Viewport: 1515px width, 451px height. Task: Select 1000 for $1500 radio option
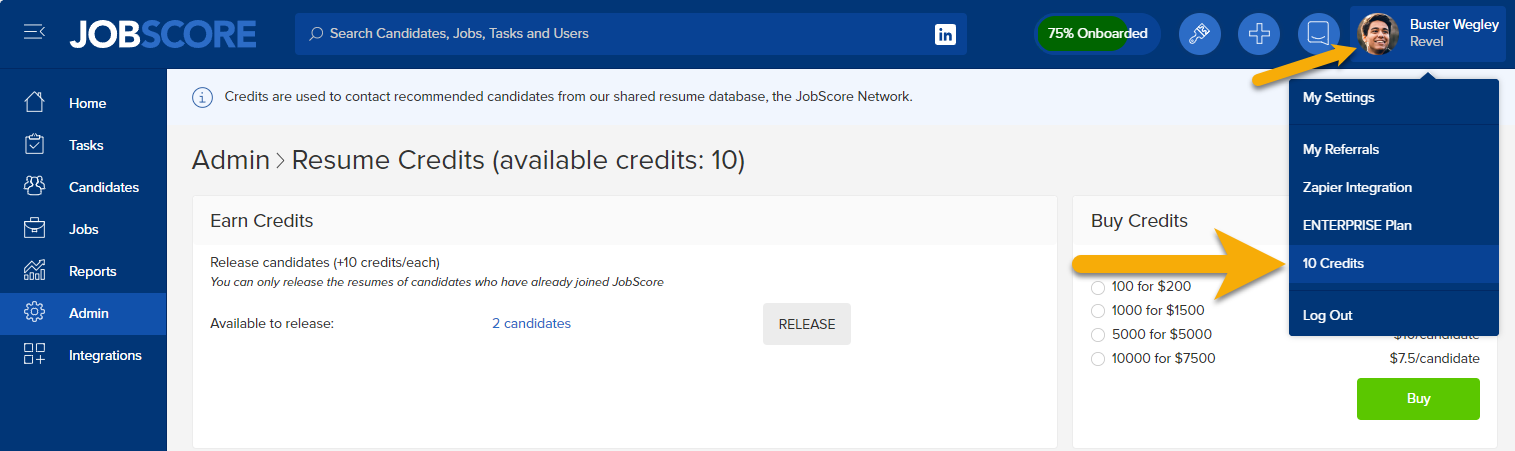pyautogui.click(x=1098, y=311)
